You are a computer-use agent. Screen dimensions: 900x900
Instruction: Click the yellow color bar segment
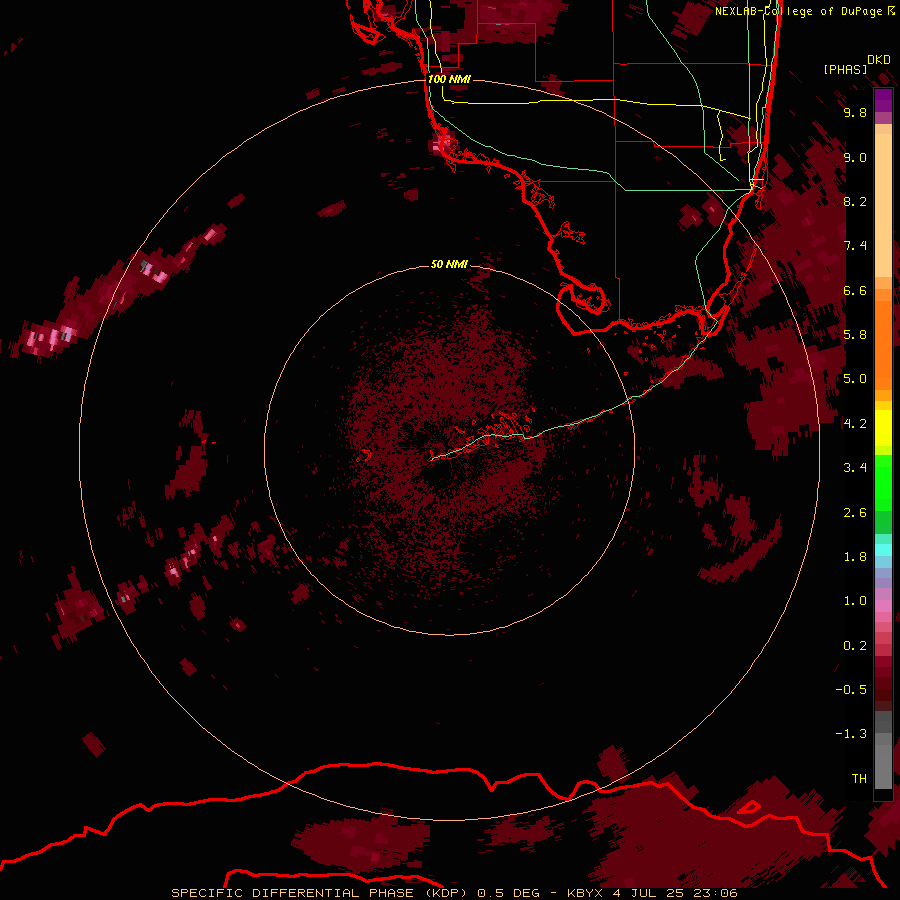point(883,428)
